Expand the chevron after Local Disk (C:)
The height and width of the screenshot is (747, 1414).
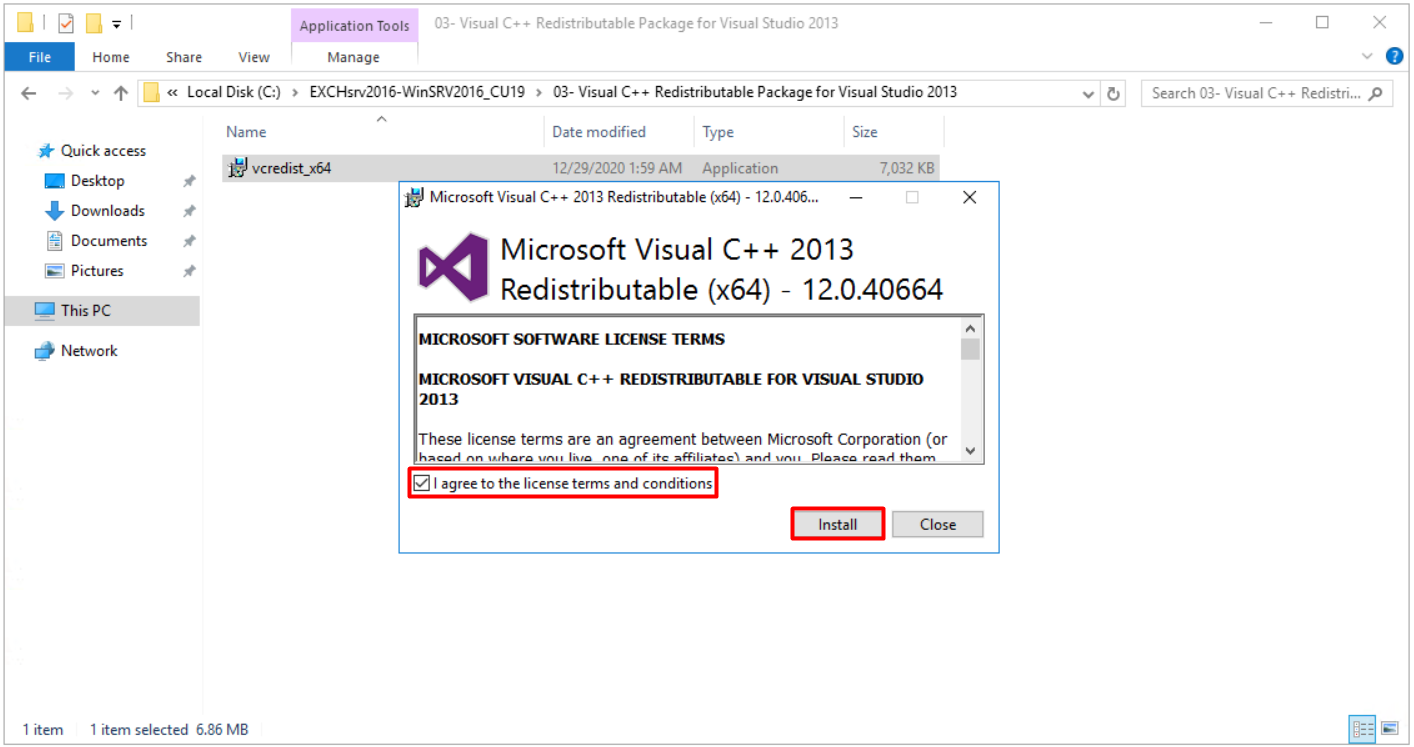point(296,93)
